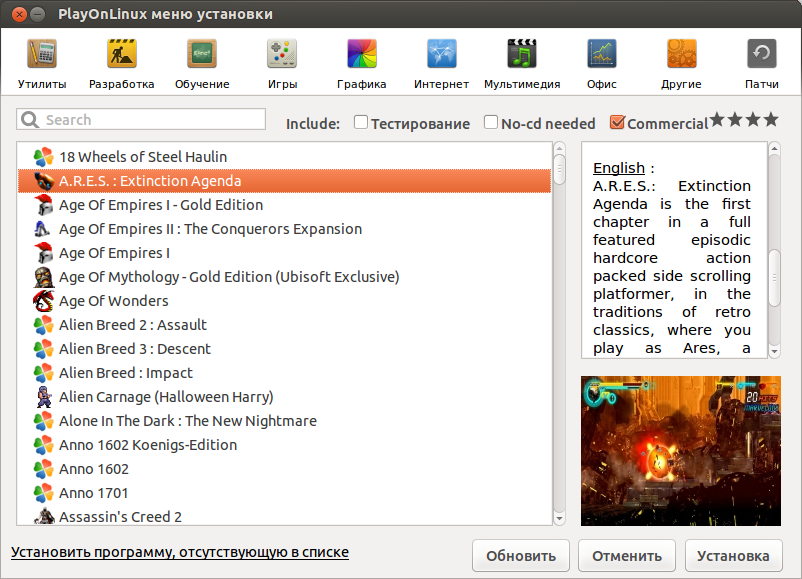Follow the English link in description

(x=619, y=168)
